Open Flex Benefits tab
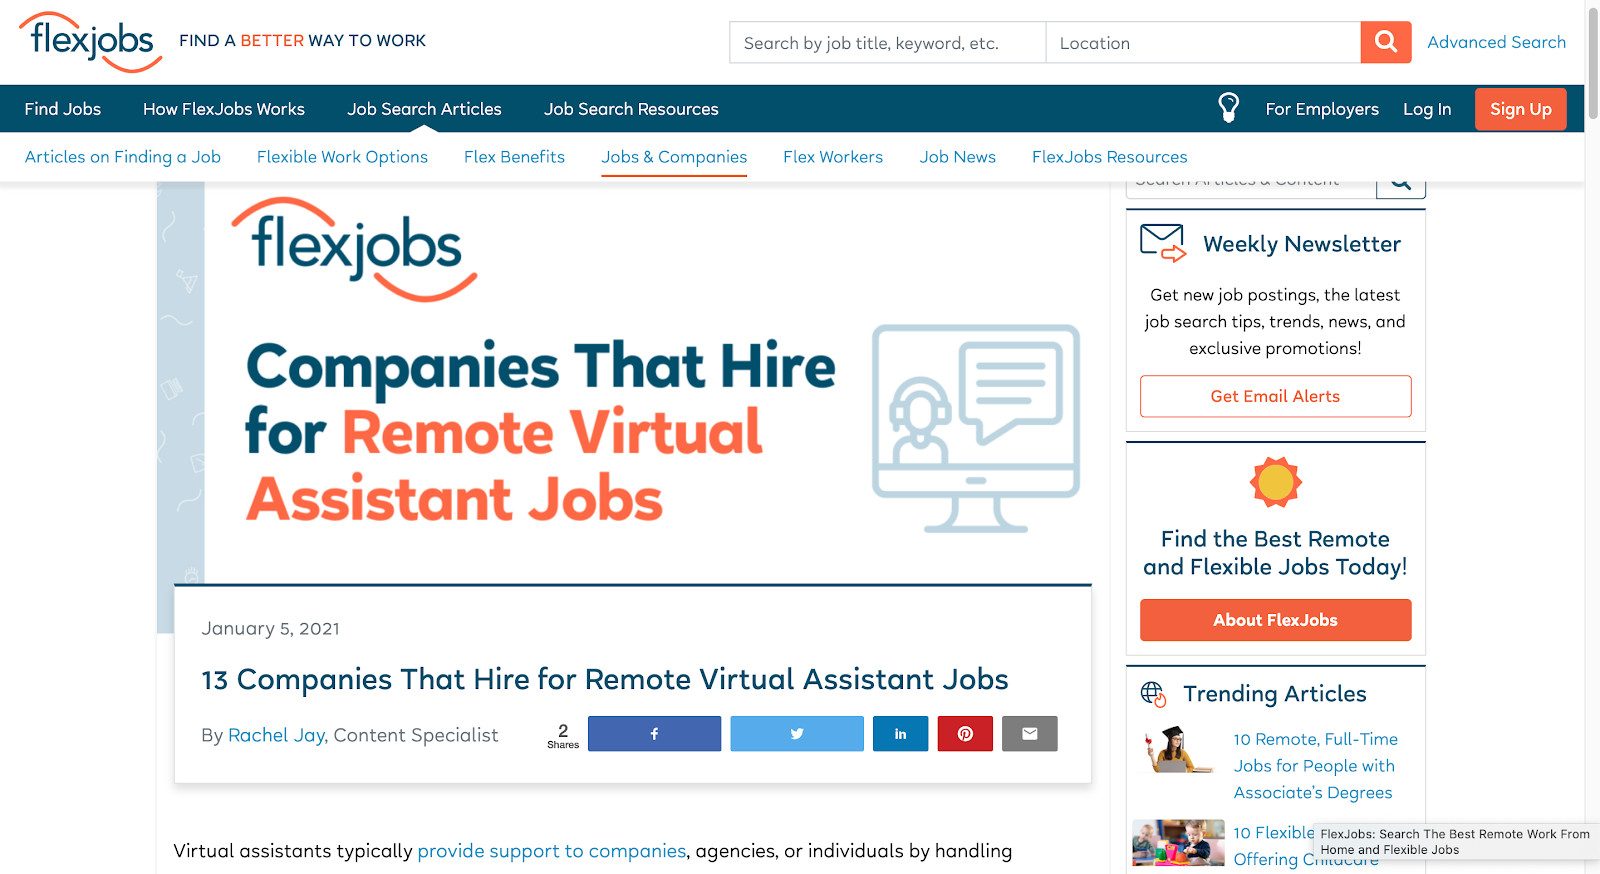Screen dimensions: 1600x874 [x=514, y=157]
